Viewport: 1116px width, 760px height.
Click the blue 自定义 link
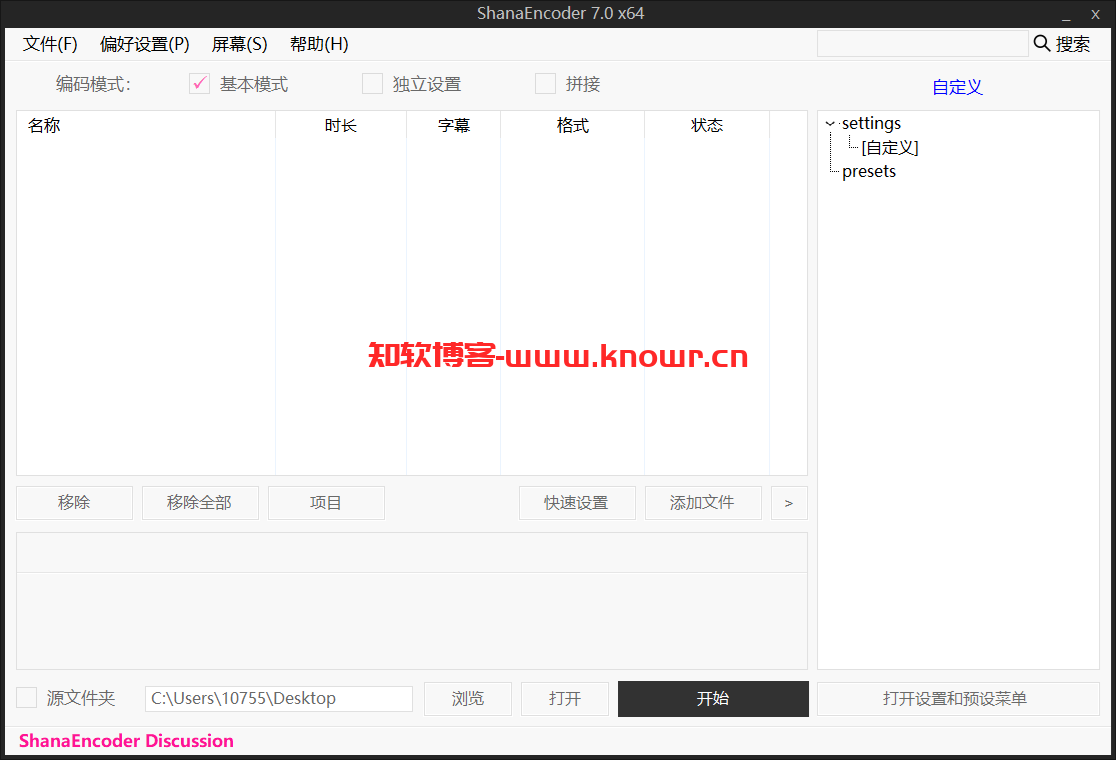(x=957, y=87)
